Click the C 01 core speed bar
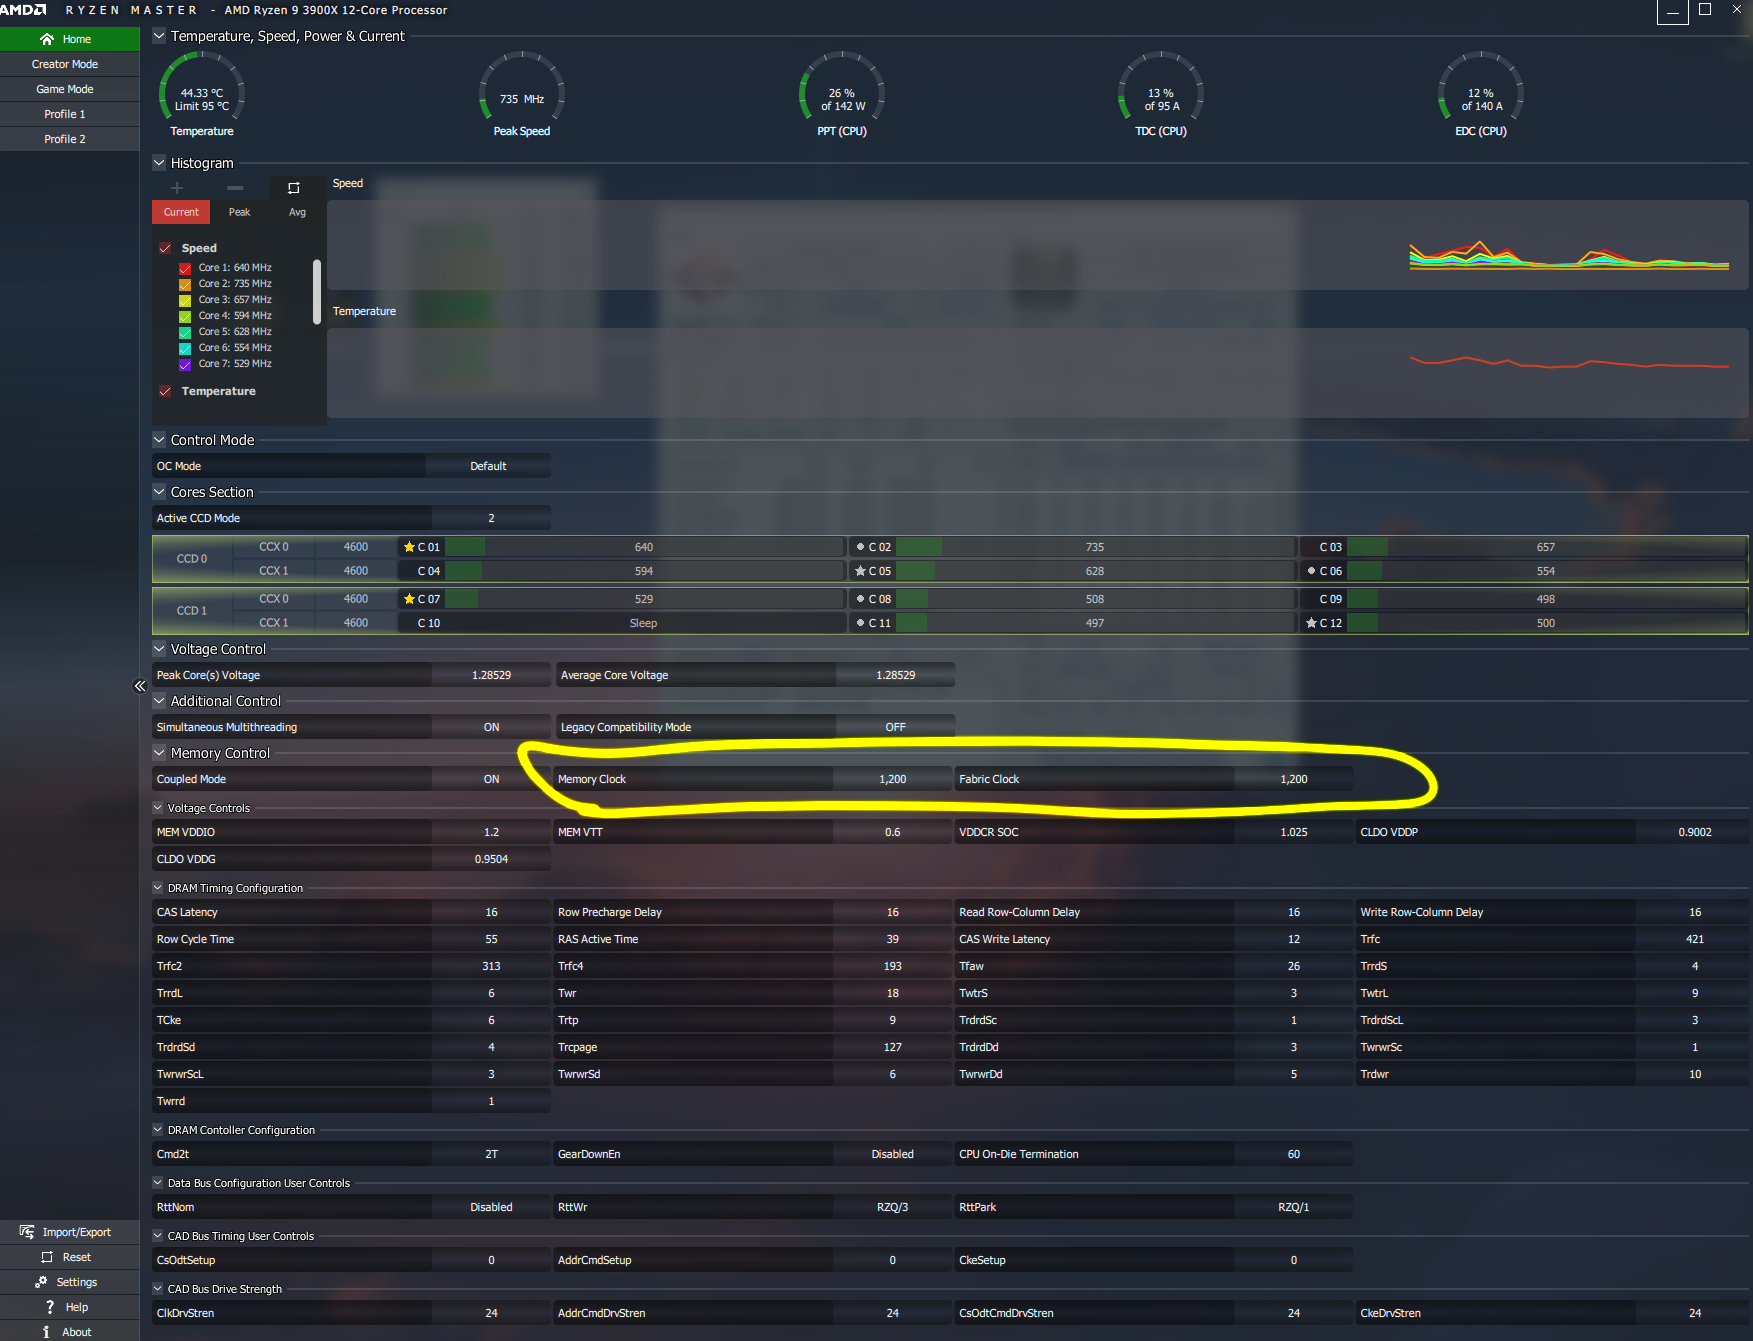Viewport: 1753px width, 1341px height. click(644, 547)
